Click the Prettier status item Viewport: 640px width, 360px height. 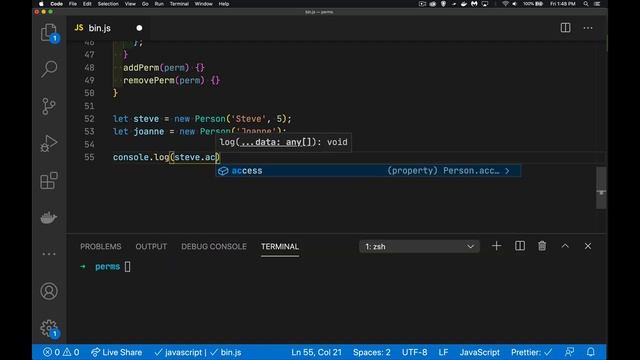point(531,352)
